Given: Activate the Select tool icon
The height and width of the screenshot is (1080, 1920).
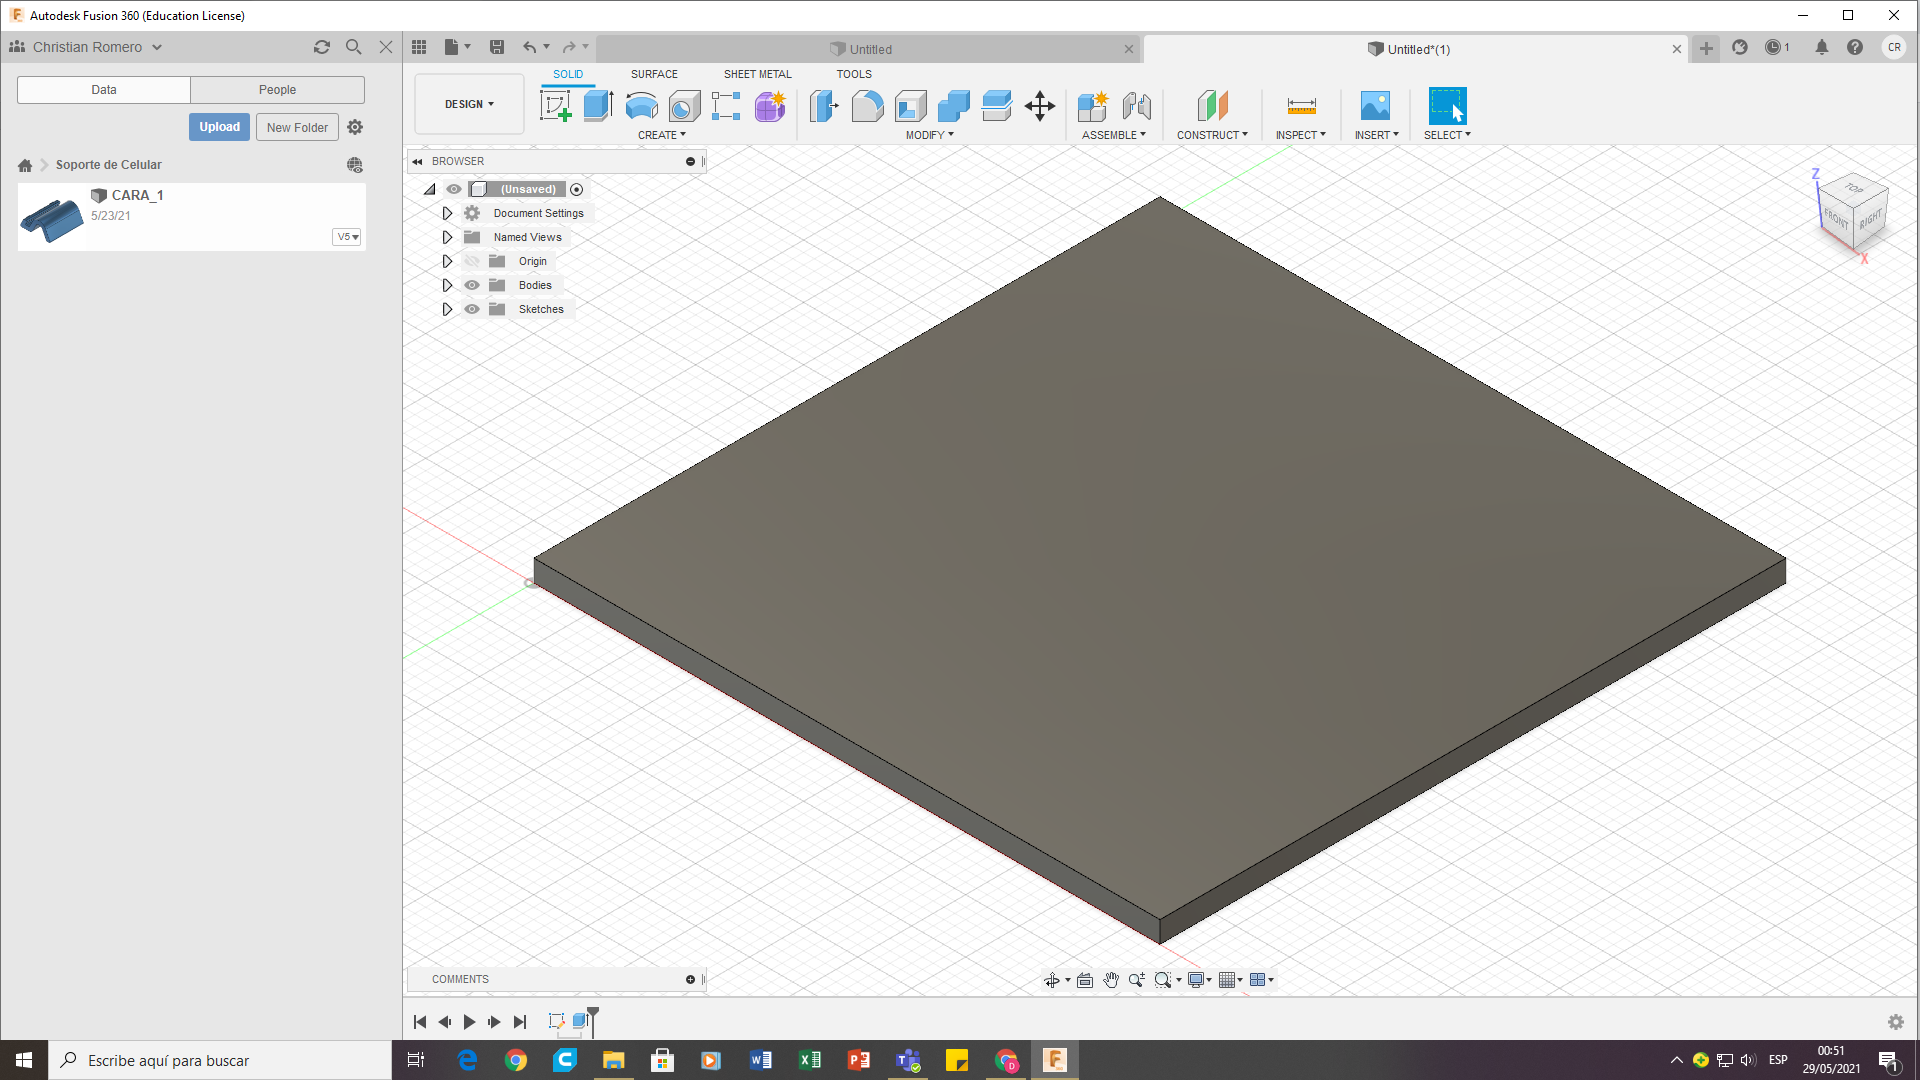Looking at the screenshot, I should [x=1447, y=105].
